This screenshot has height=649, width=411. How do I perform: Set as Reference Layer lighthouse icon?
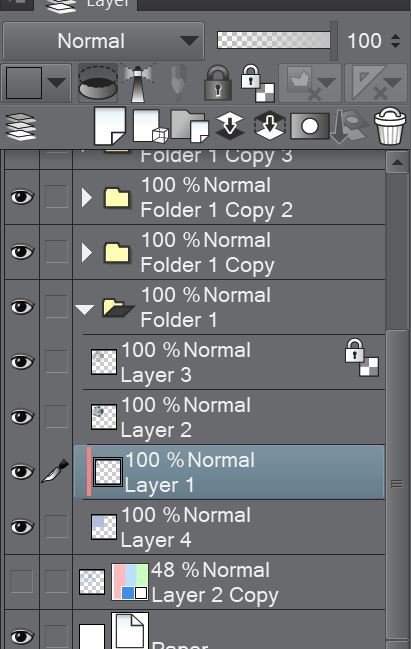click(138, 83)
